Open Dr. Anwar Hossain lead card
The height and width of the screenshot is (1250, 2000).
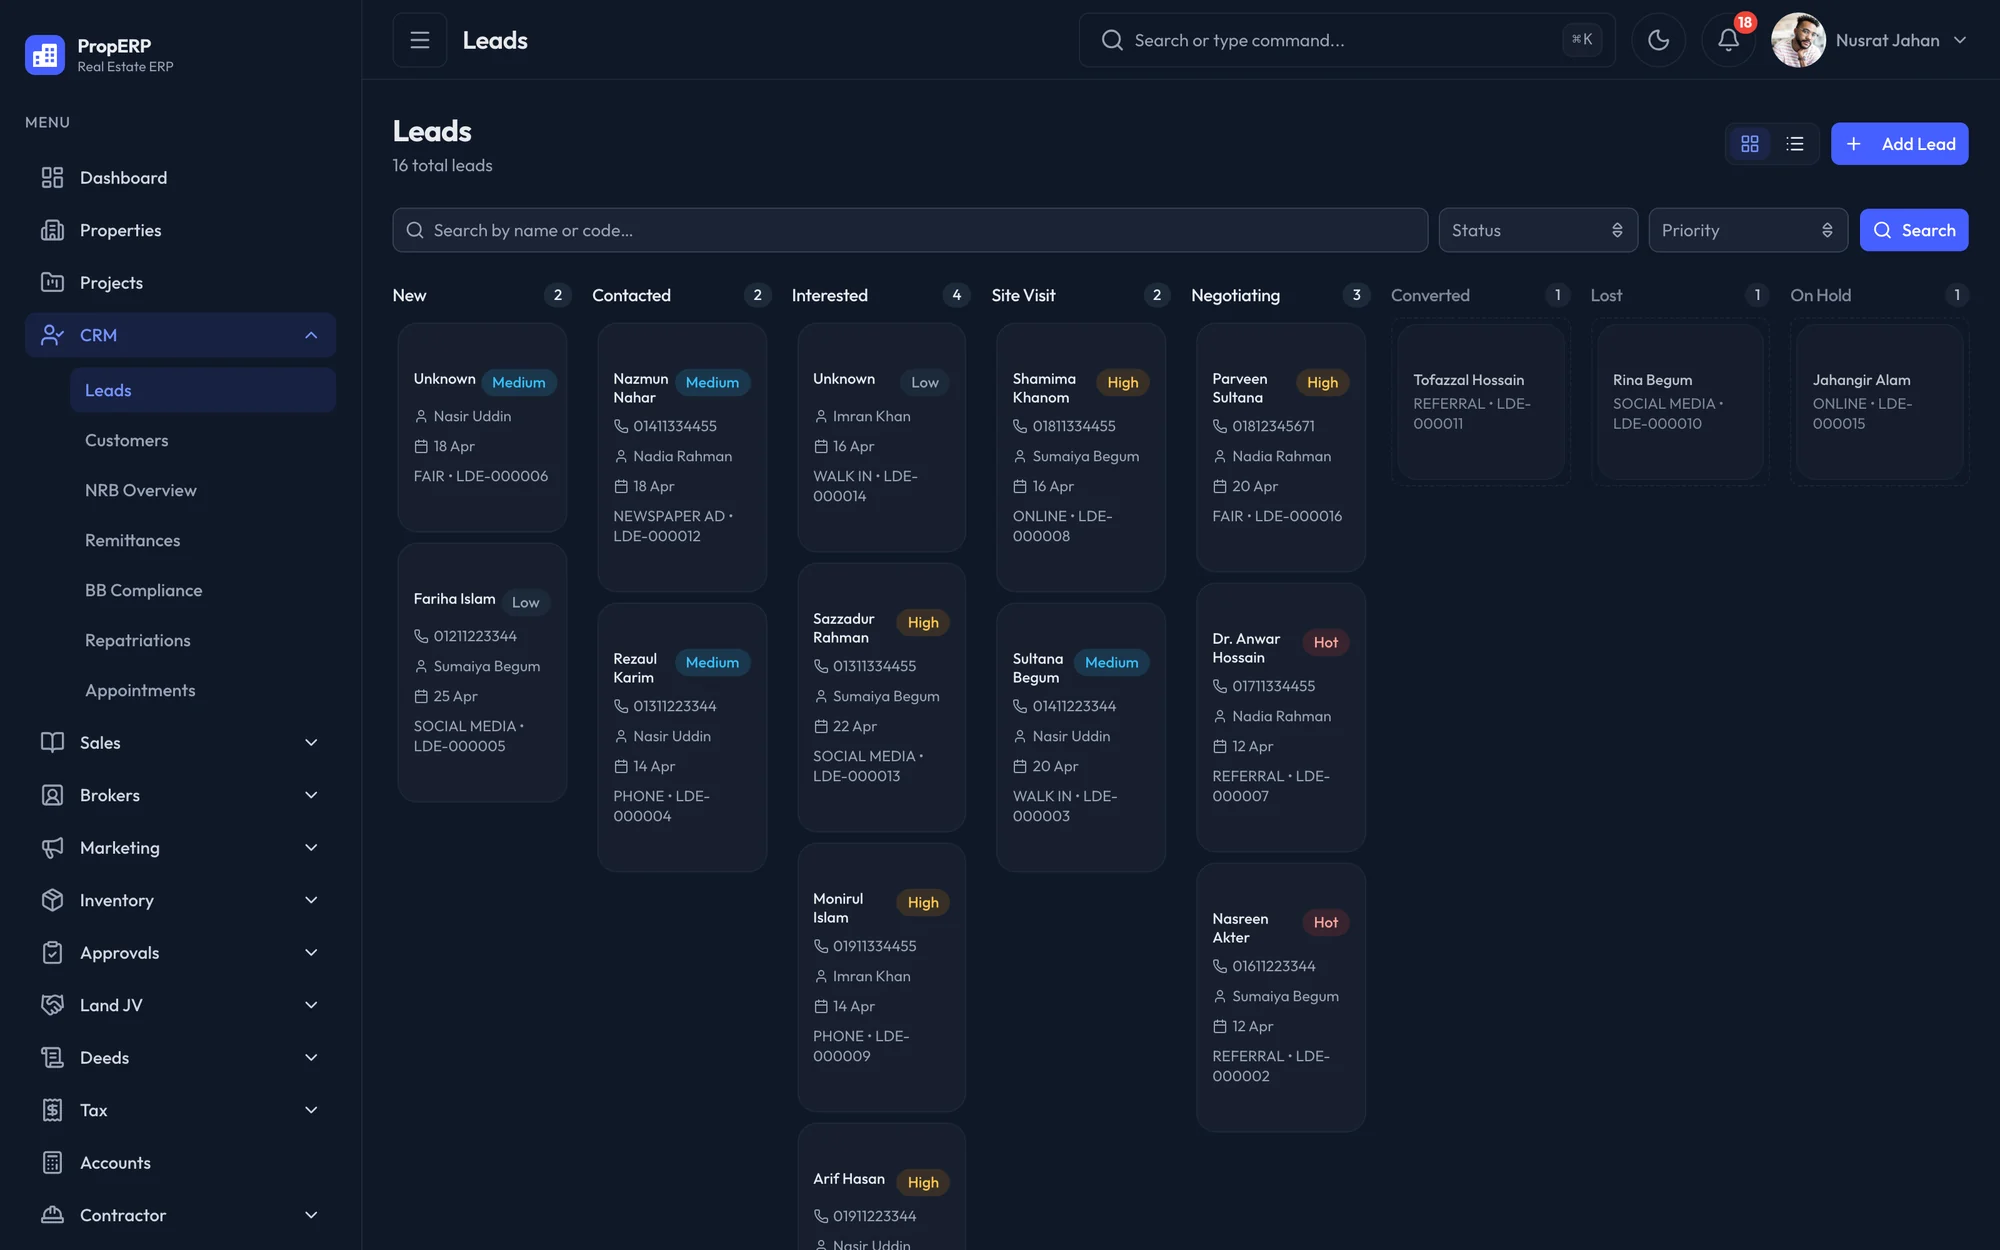point(1281,717)
